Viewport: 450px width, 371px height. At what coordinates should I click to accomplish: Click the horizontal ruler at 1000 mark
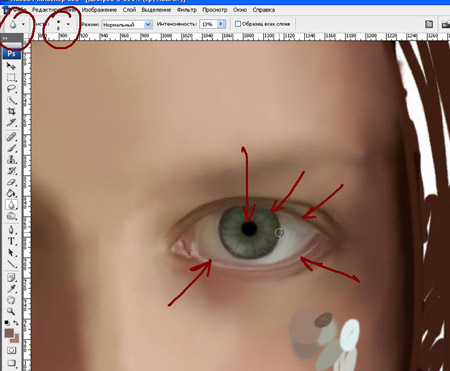[x=166, y=36]
